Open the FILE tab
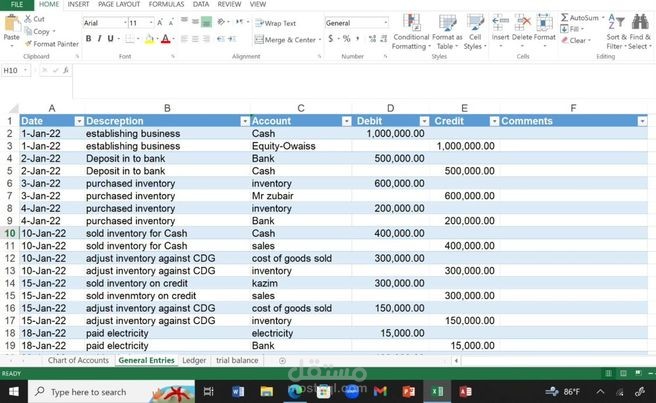 point(17,4)
